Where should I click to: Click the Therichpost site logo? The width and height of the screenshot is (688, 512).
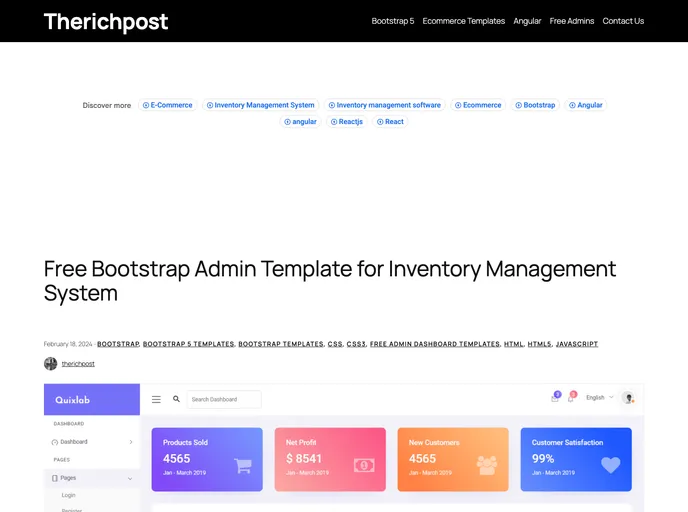tap(106, 21)
